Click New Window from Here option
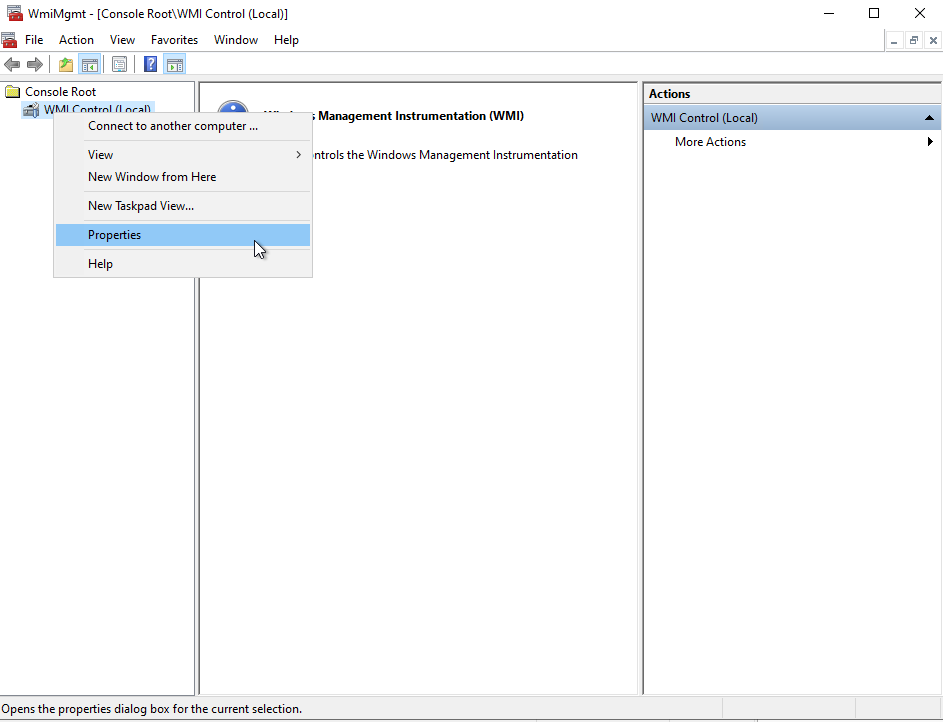Screen dimensions: 943x722 152,177
